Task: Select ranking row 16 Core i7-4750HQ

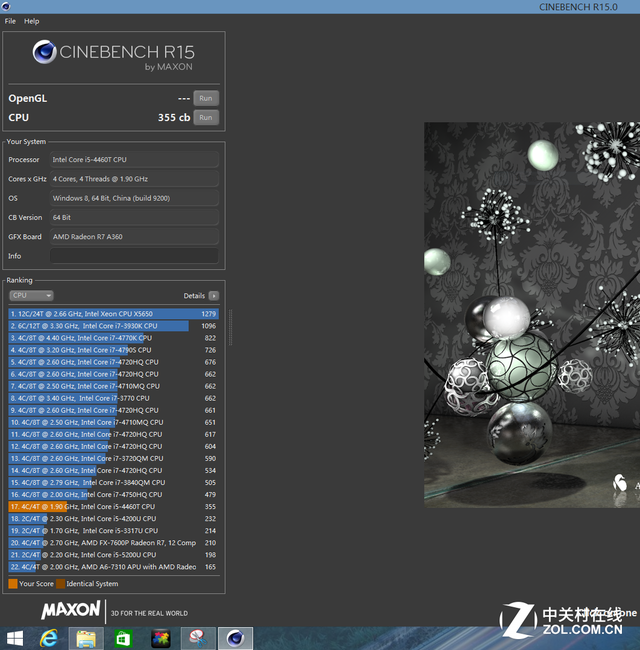Action: click(x=114, y=495)
